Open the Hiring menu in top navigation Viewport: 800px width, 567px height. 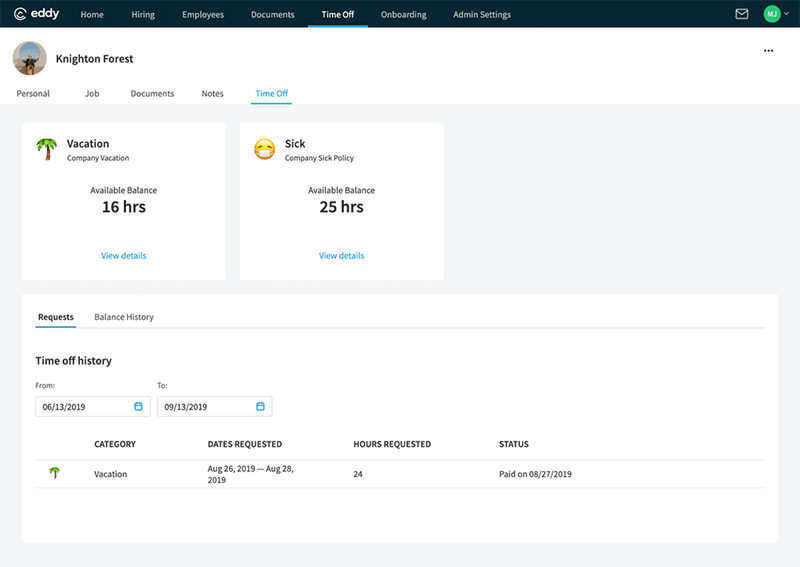143,15
